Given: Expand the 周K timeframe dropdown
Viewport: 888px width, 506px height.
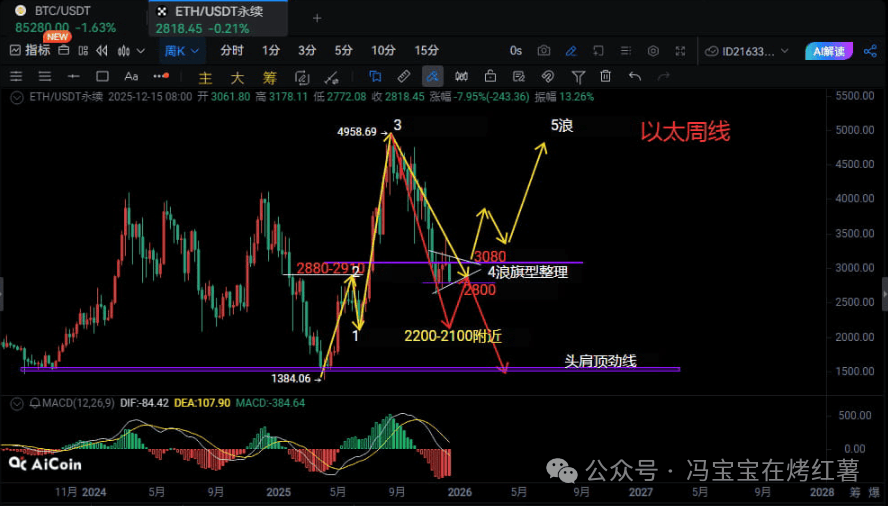Looking at the screenshot, I should (181, 51).
